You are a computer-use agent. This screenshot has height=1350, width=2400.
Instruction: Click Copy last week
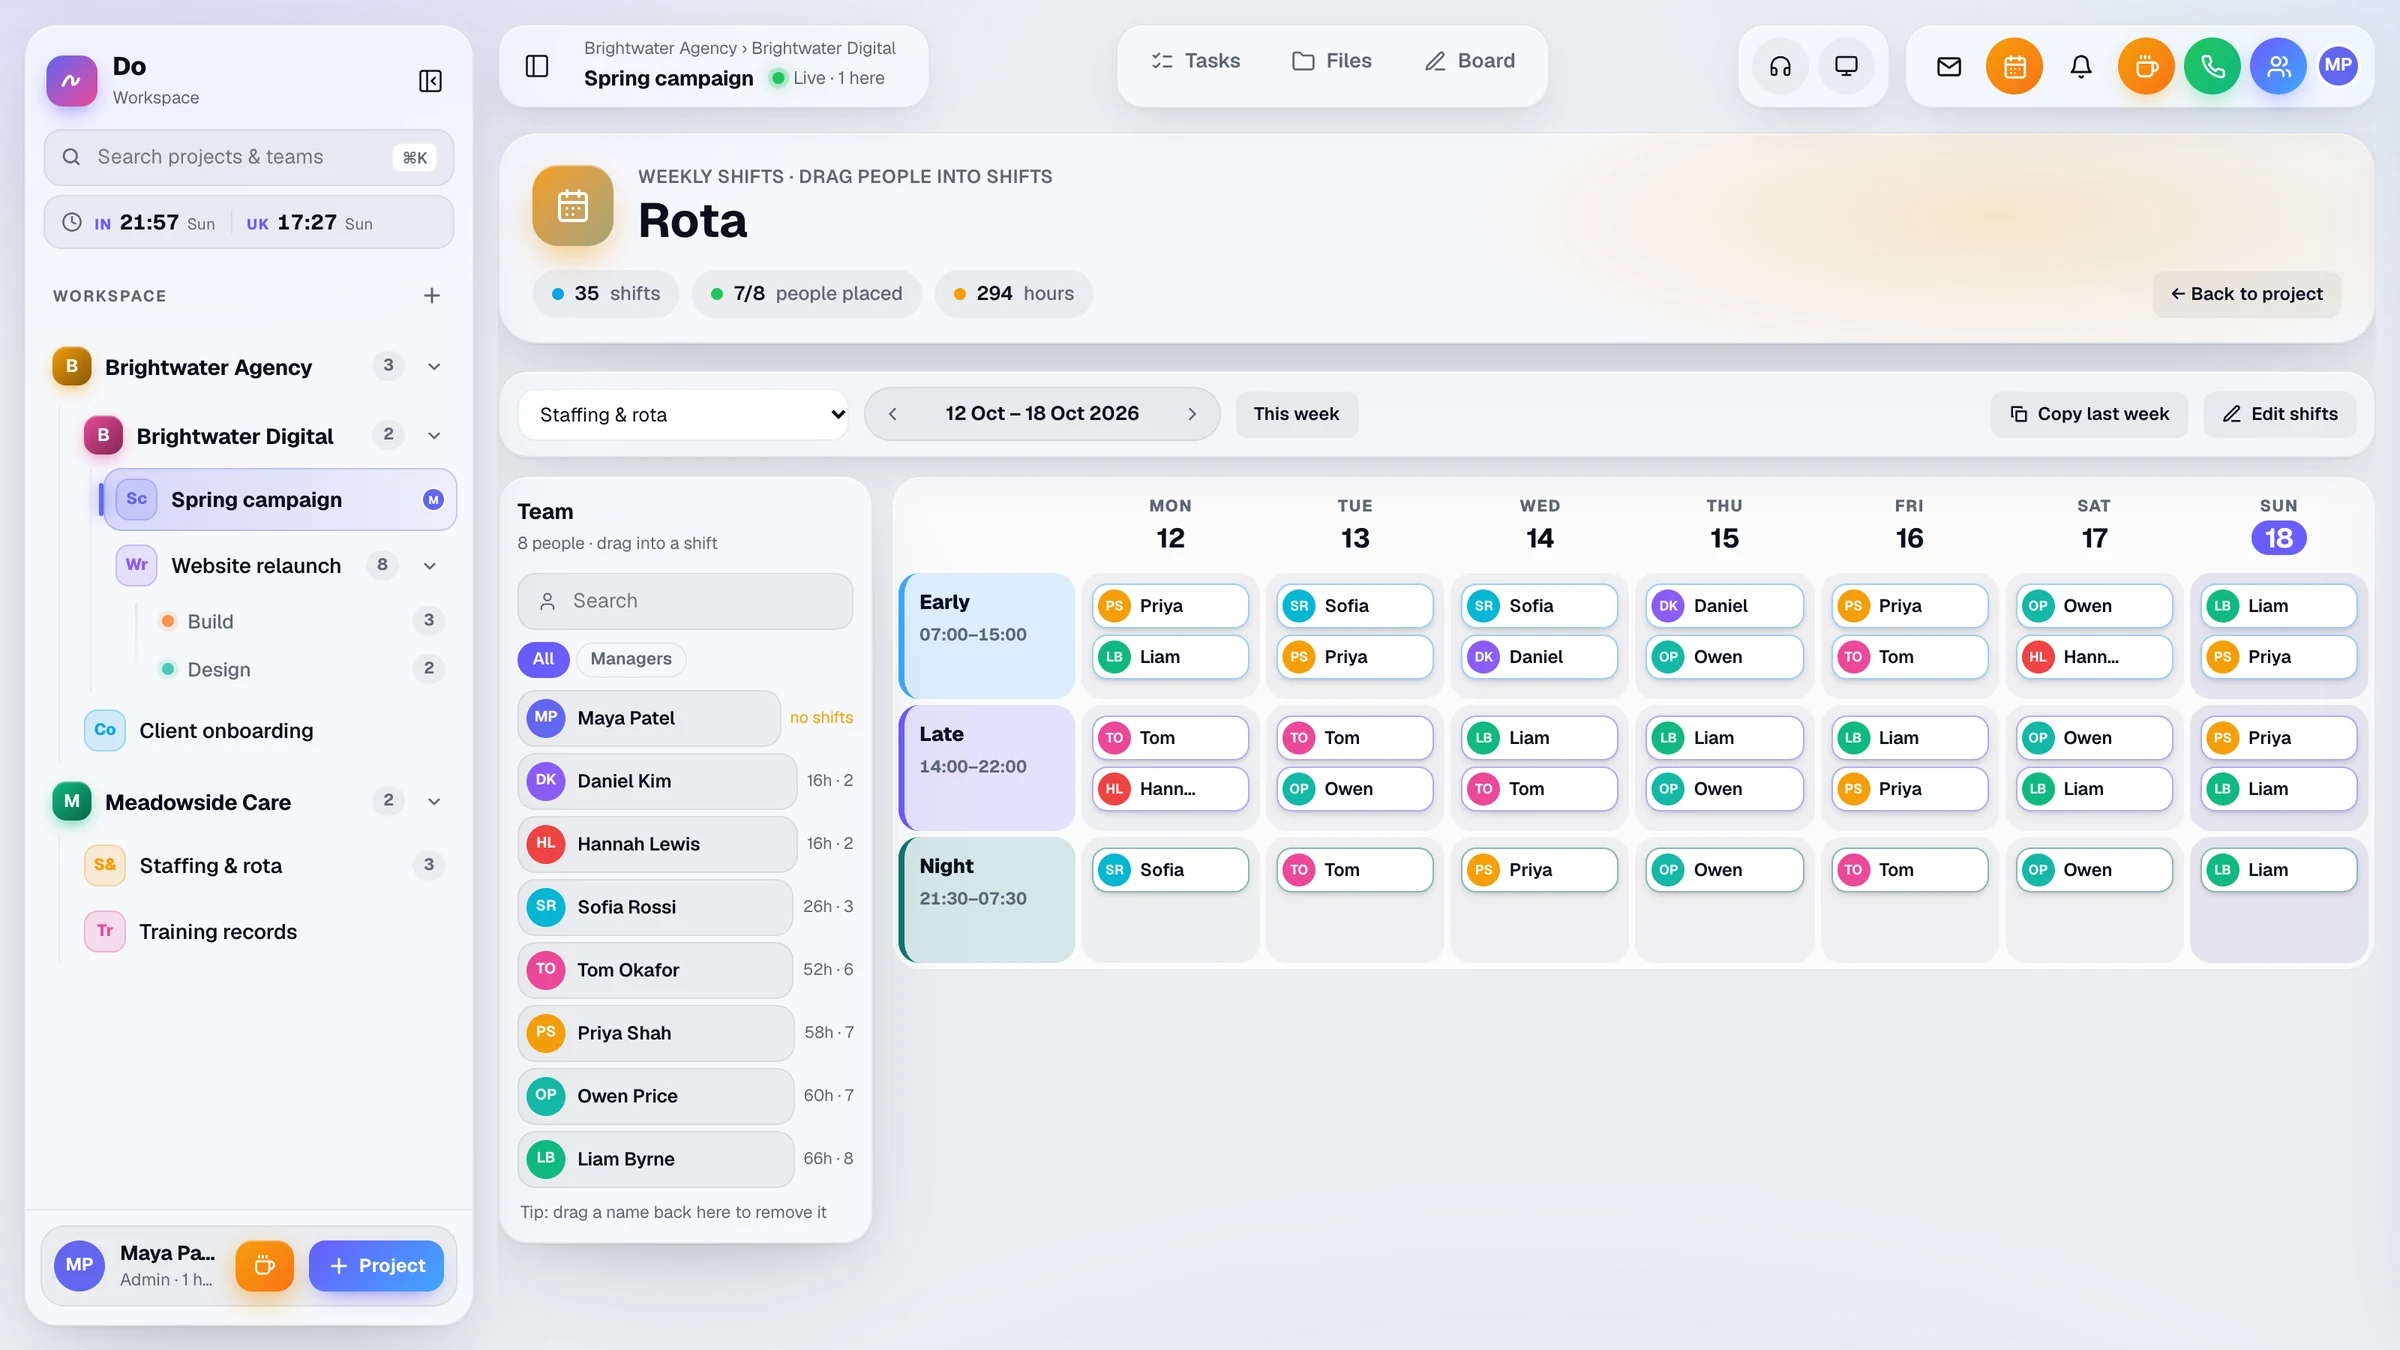coord(2090,414)
